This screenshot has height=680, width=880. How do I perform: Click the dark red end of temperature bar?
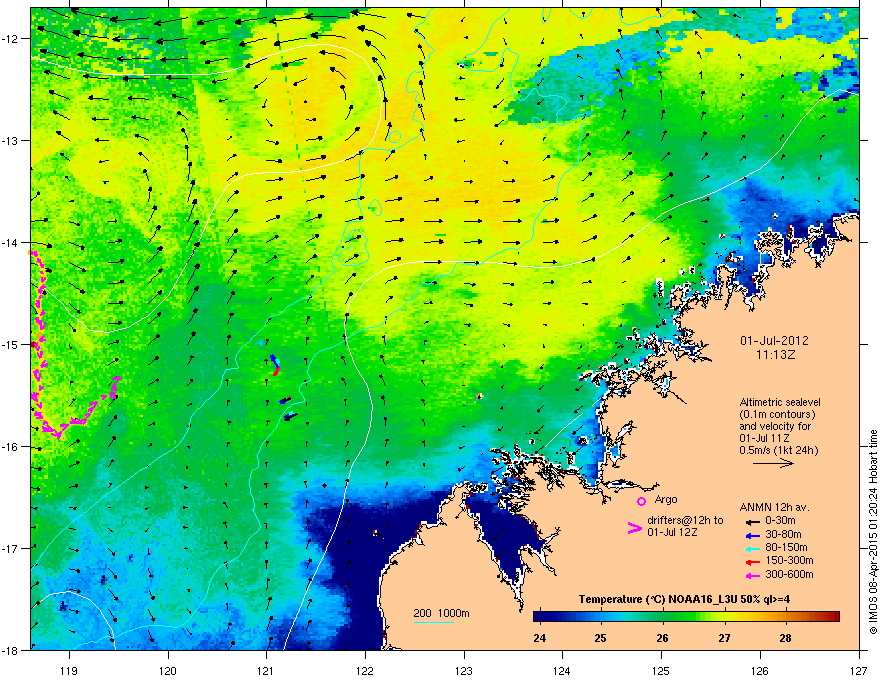(x=833, y=617)
